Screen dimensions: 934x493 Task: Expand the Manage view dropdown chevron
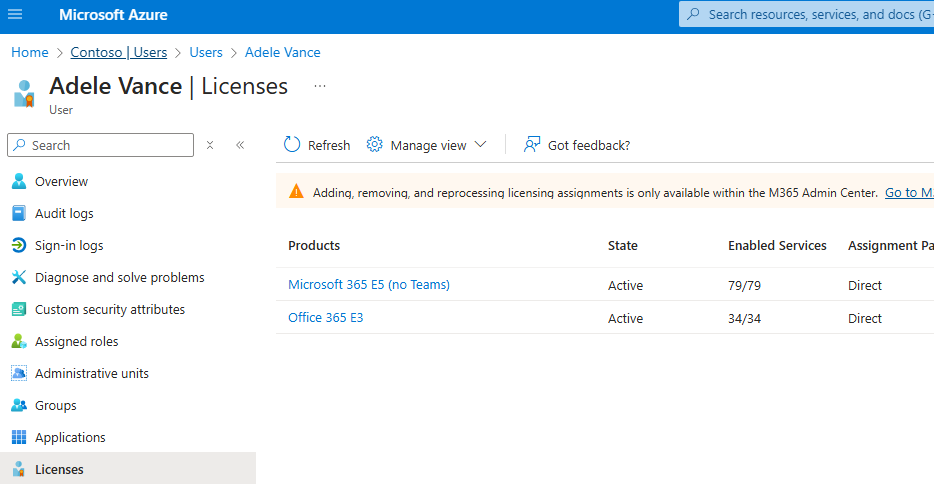pos(481,145)
